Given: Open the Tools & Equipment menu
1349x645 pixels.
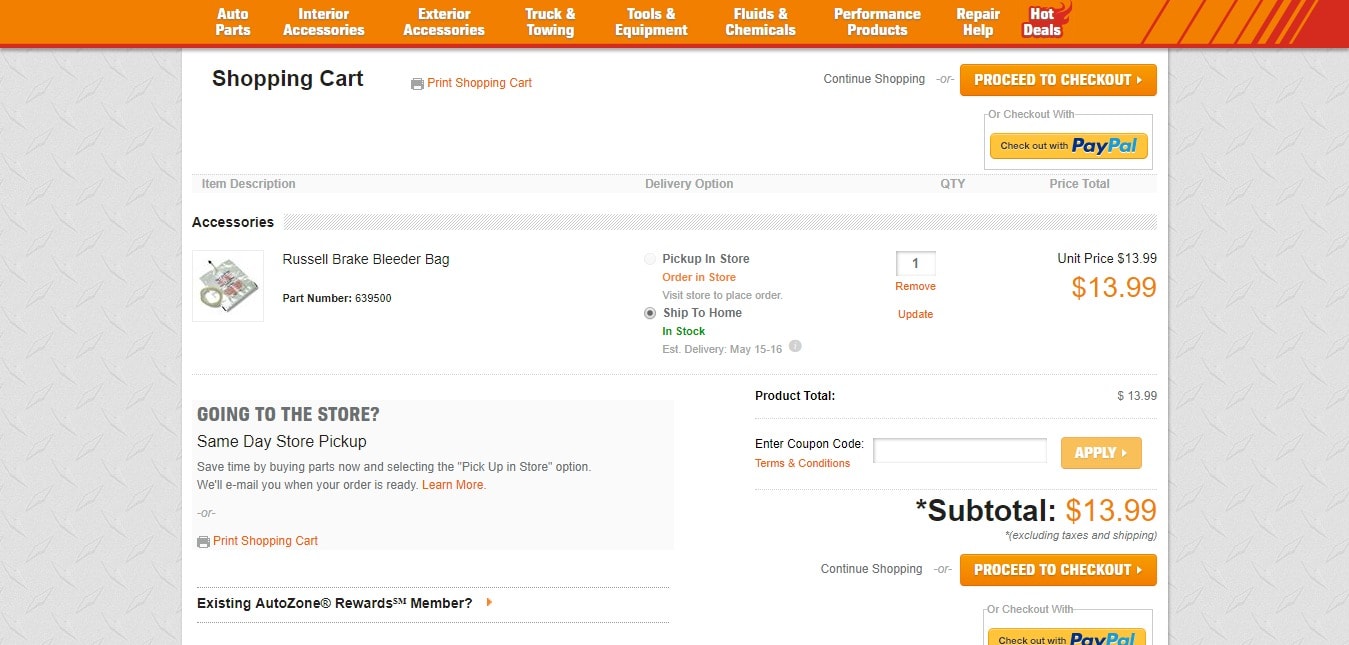Looking at the screenshot, I should 651,22.
